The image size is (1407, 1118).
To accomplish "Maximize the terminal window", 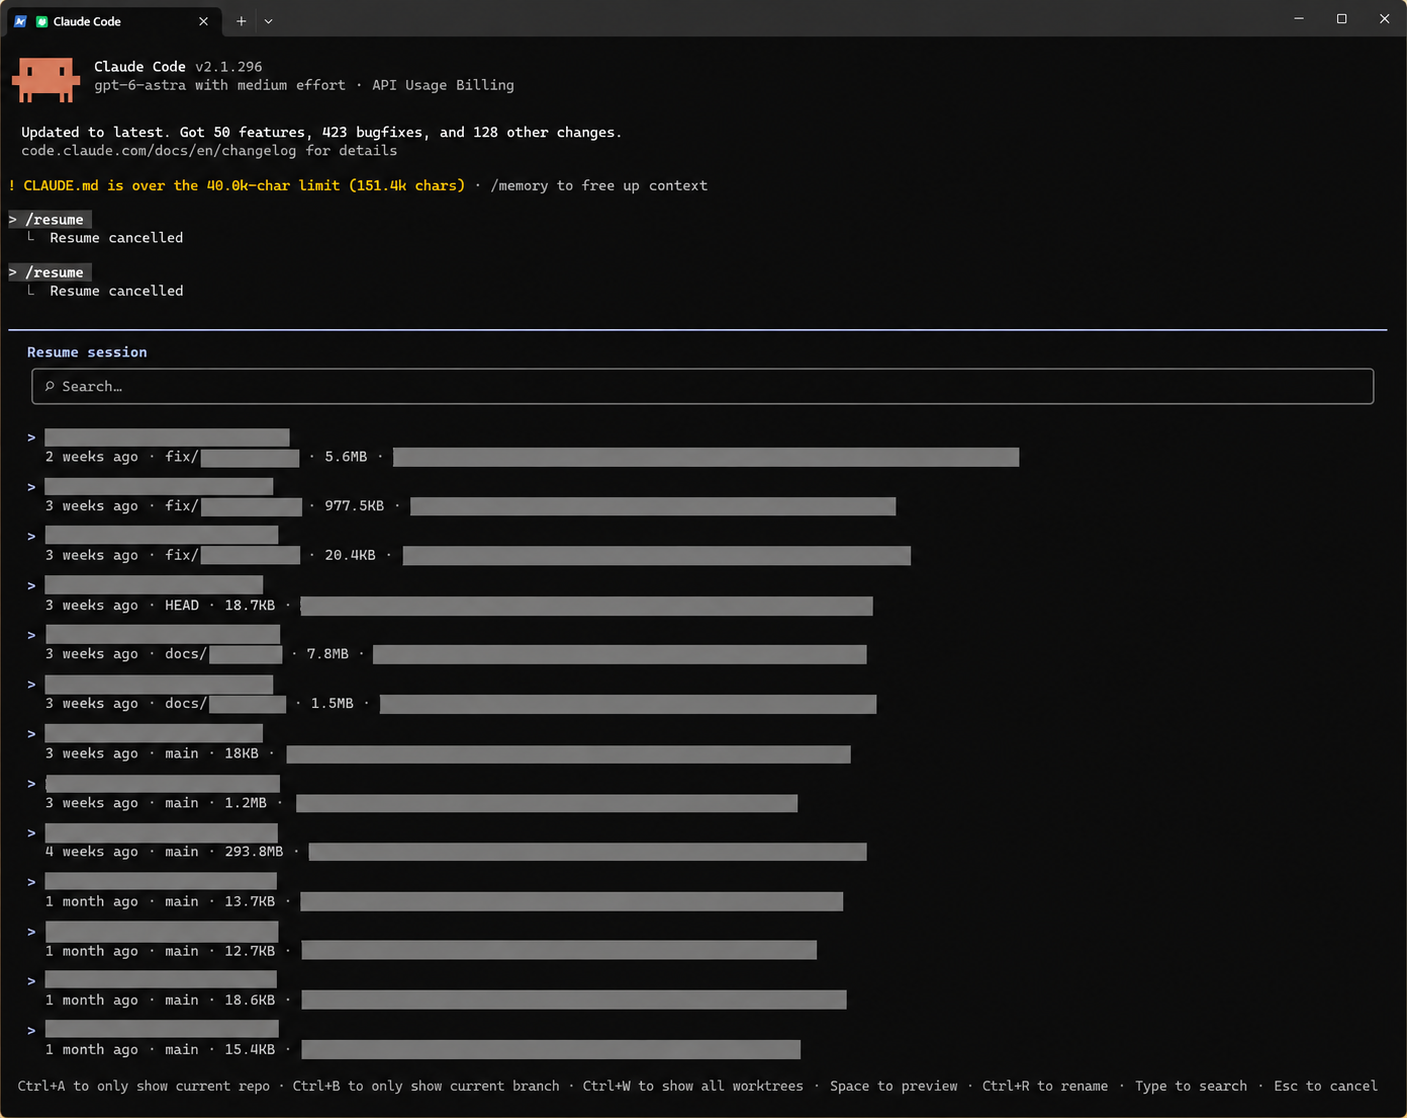I will coord(1342,19).
